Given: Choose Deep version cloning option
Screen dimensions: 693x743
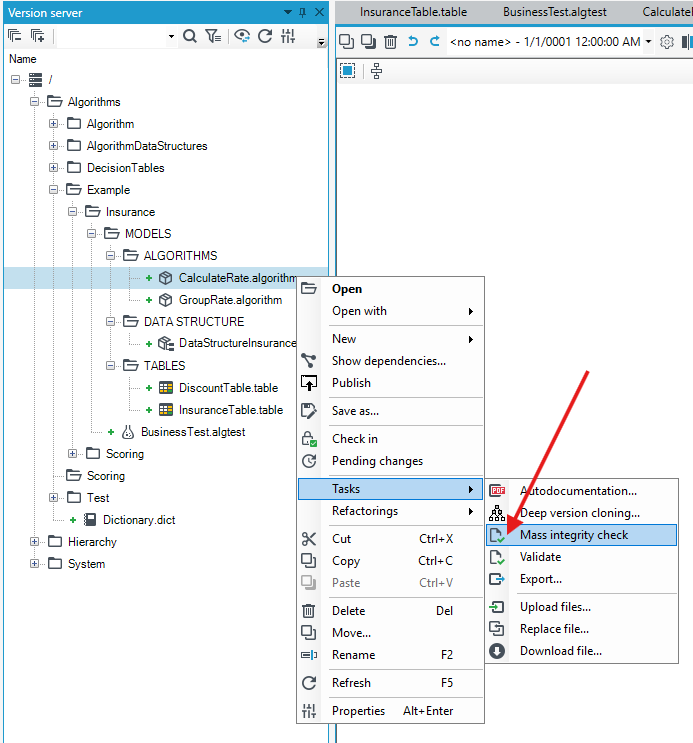Looking at the screenshot, I should [582, 513].
